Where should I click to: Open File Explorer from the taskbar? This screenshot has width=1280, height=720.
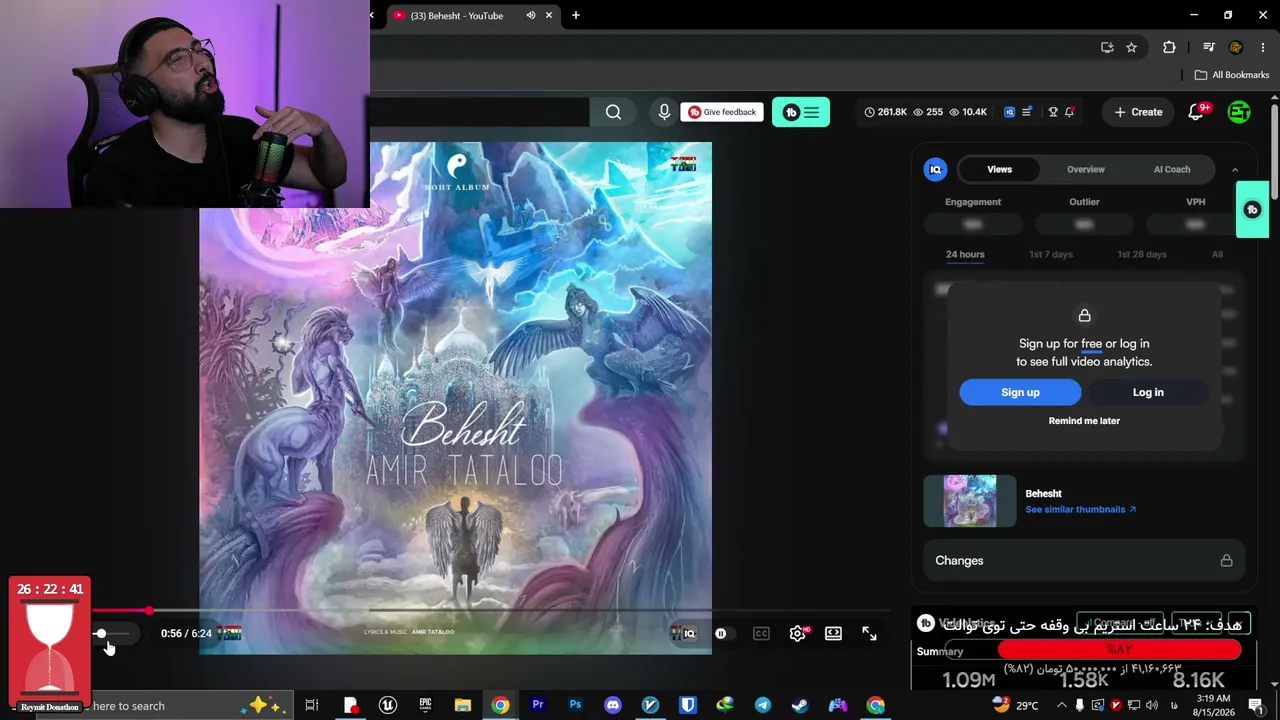tap(462, 705)
